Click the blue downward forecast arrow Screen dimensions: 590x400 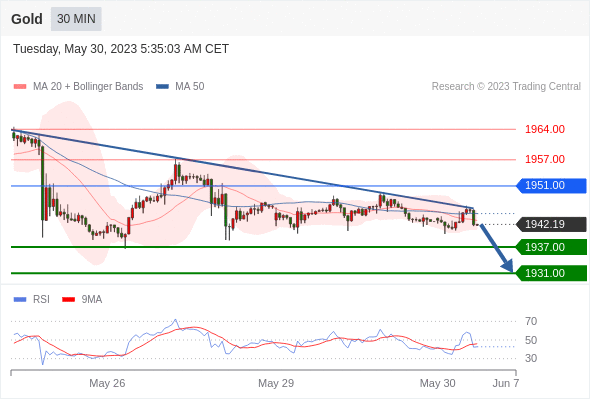pyautogui.click(x=497, y=248)
